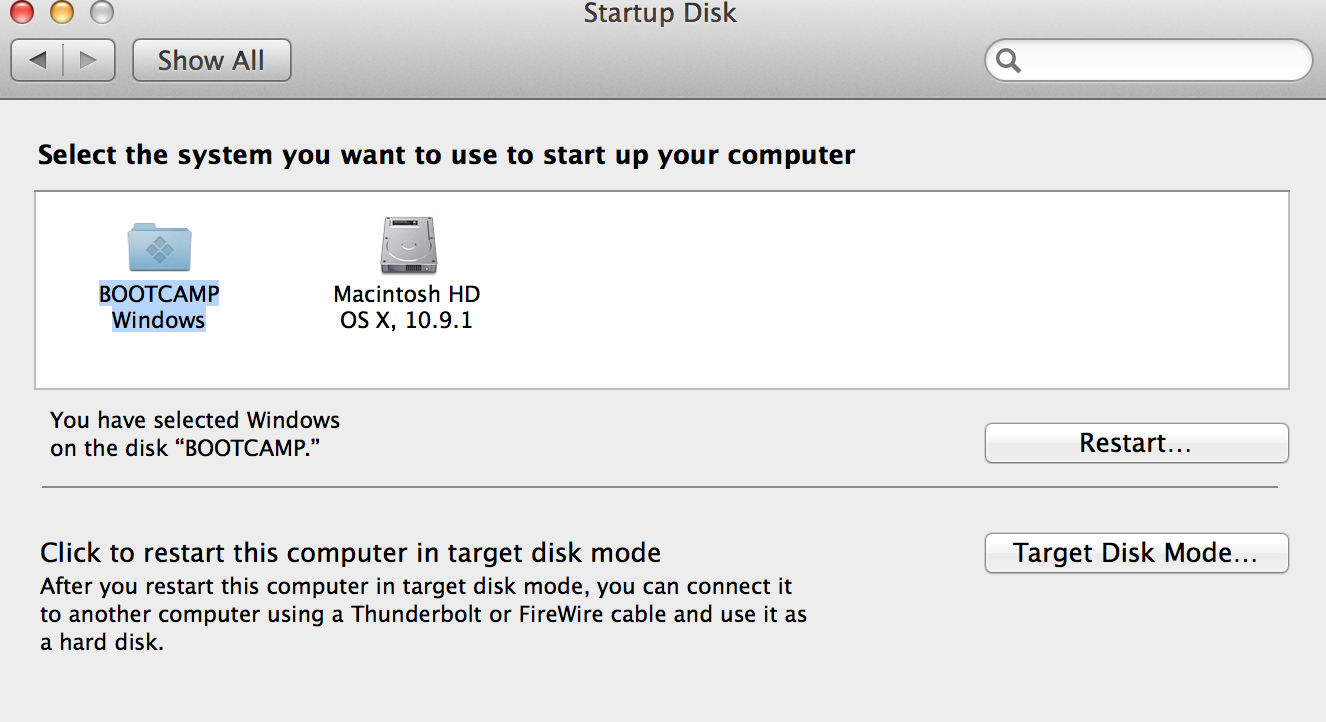Click the back navigation arrow
This screenshot has width=1326, height=722.
[38, 60]
